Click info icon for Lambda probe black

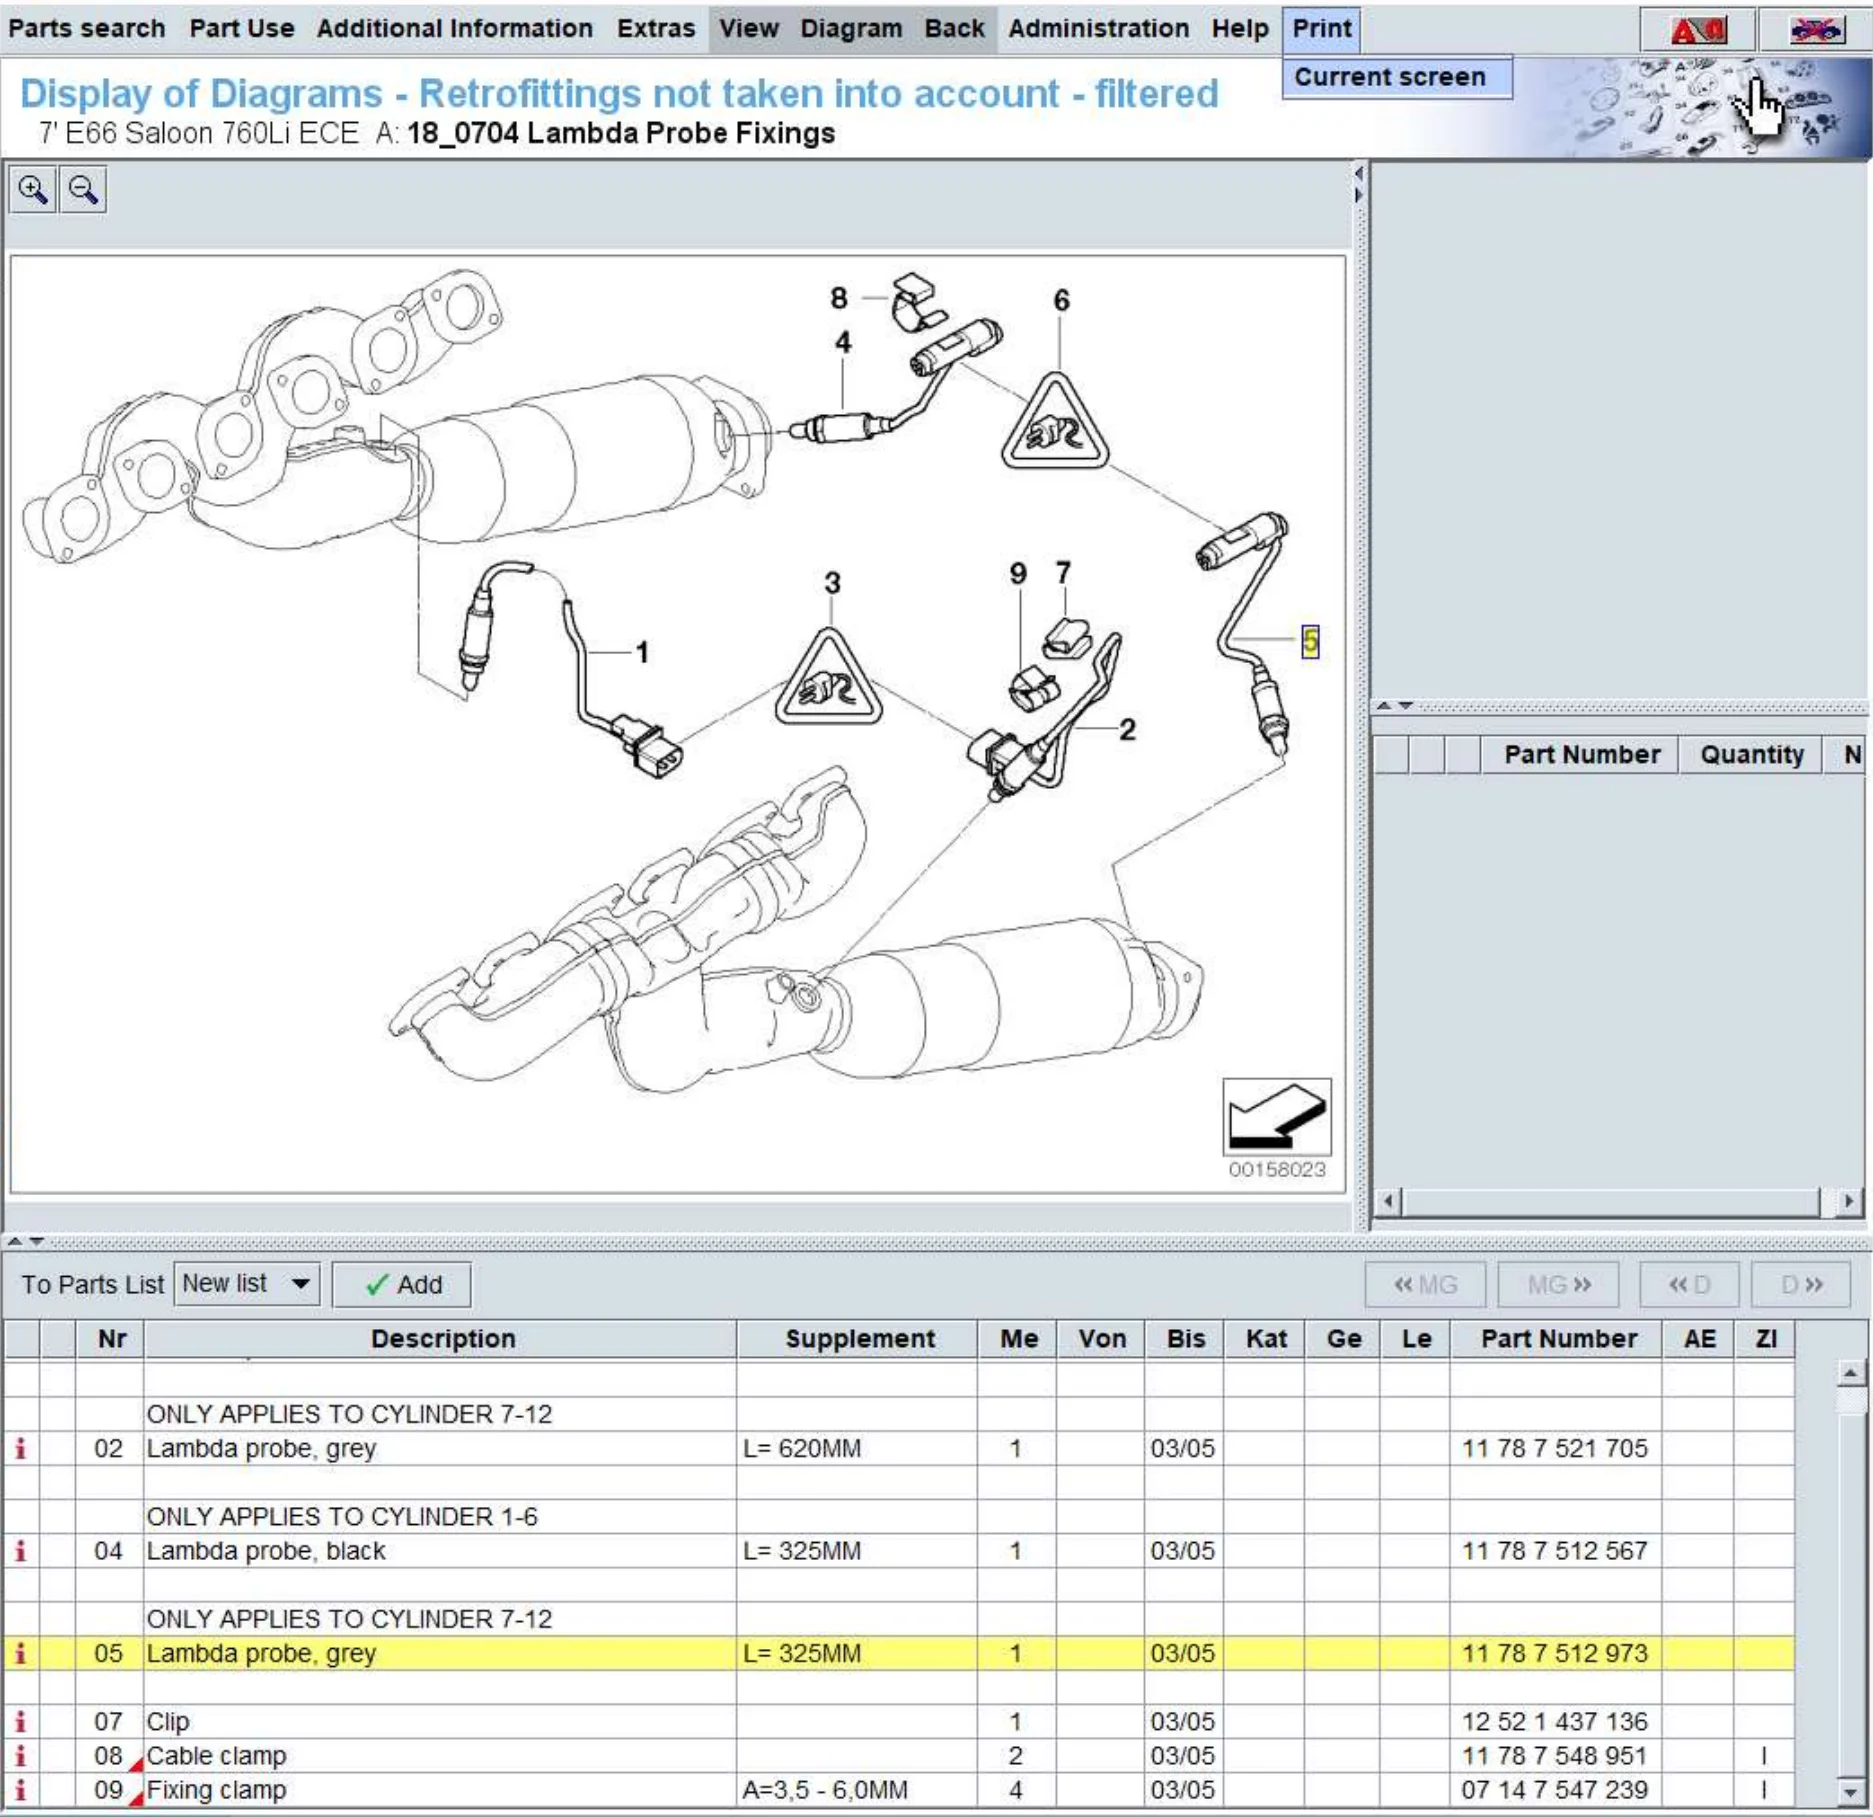(x=20, y=1550)
